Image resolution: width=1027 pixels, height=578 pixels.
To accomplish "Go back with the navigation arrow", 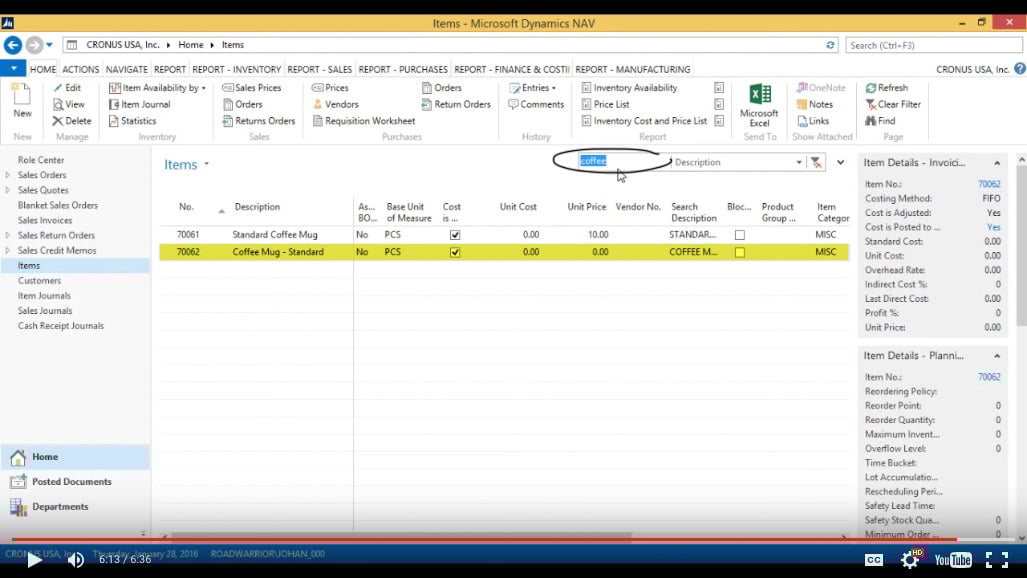I will [12, 45].
